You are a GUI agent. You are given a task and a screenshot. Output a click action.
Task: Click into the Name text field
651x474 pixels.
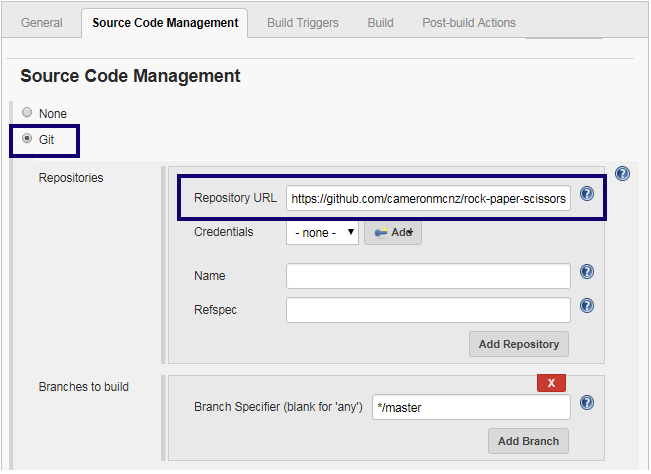428,276
